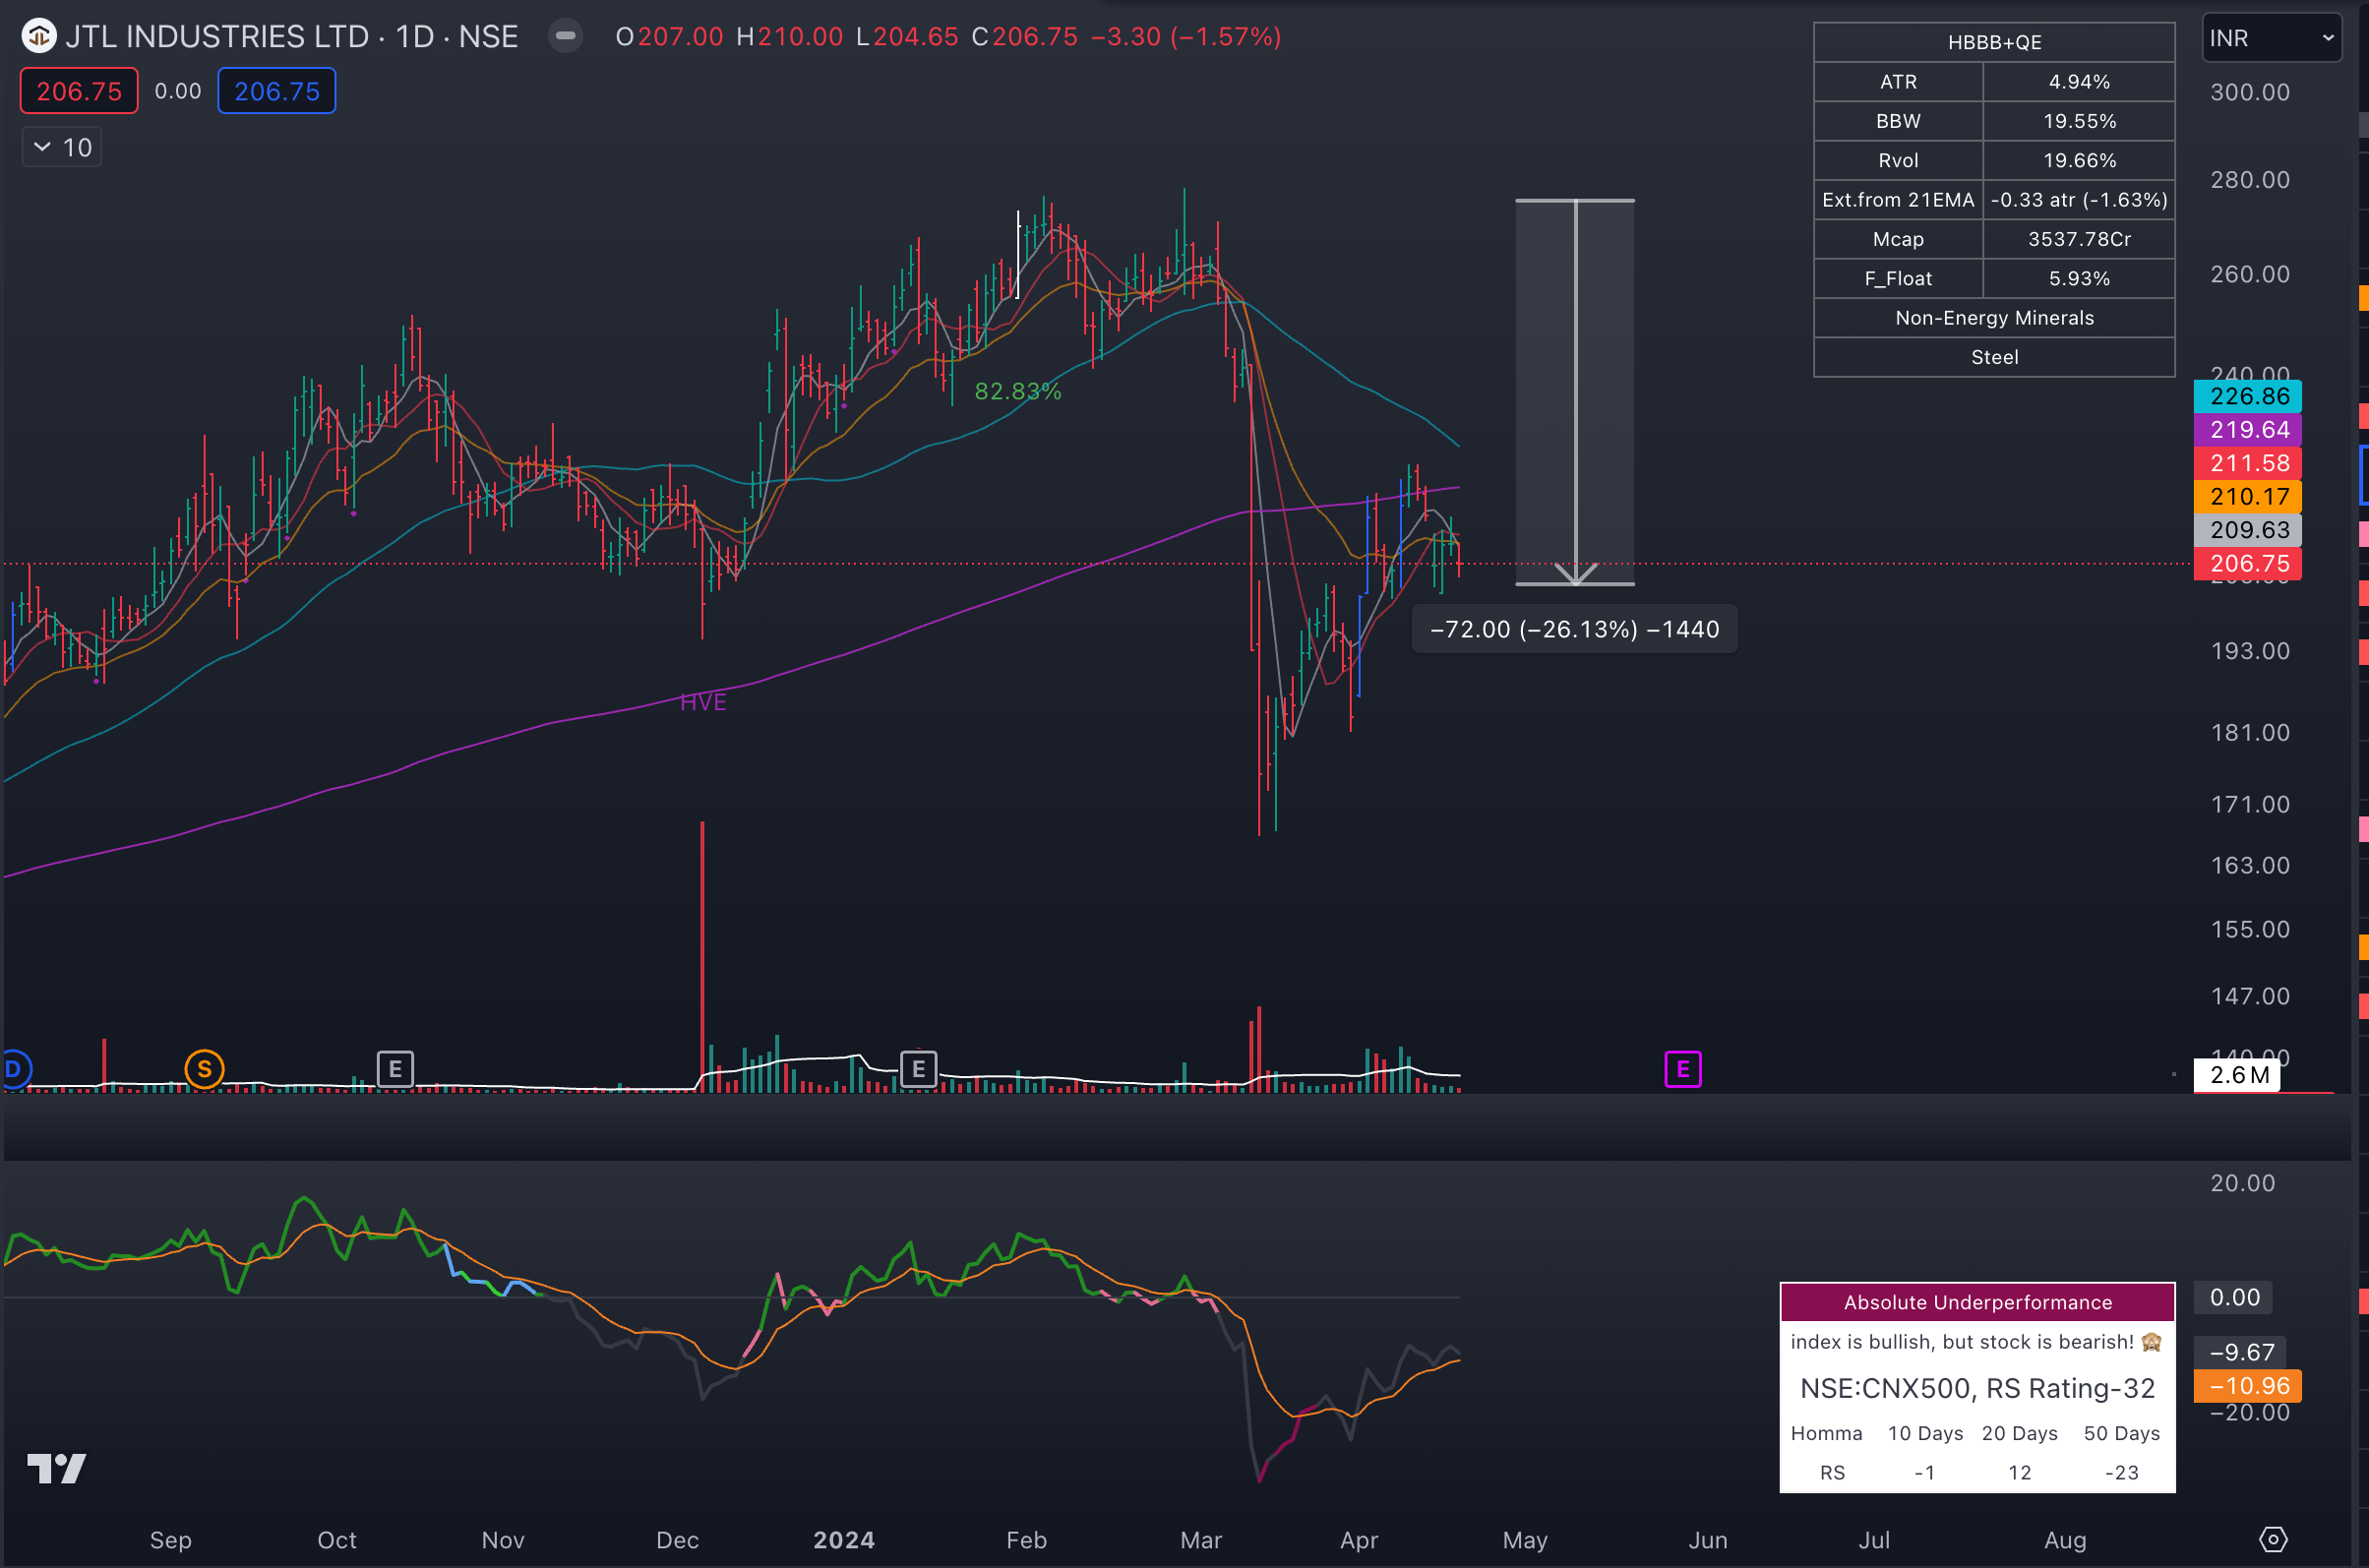Select the JTL INDUSTRIES LTD symbol title
2369x1568 pixels.
click(x=217, y=37)
